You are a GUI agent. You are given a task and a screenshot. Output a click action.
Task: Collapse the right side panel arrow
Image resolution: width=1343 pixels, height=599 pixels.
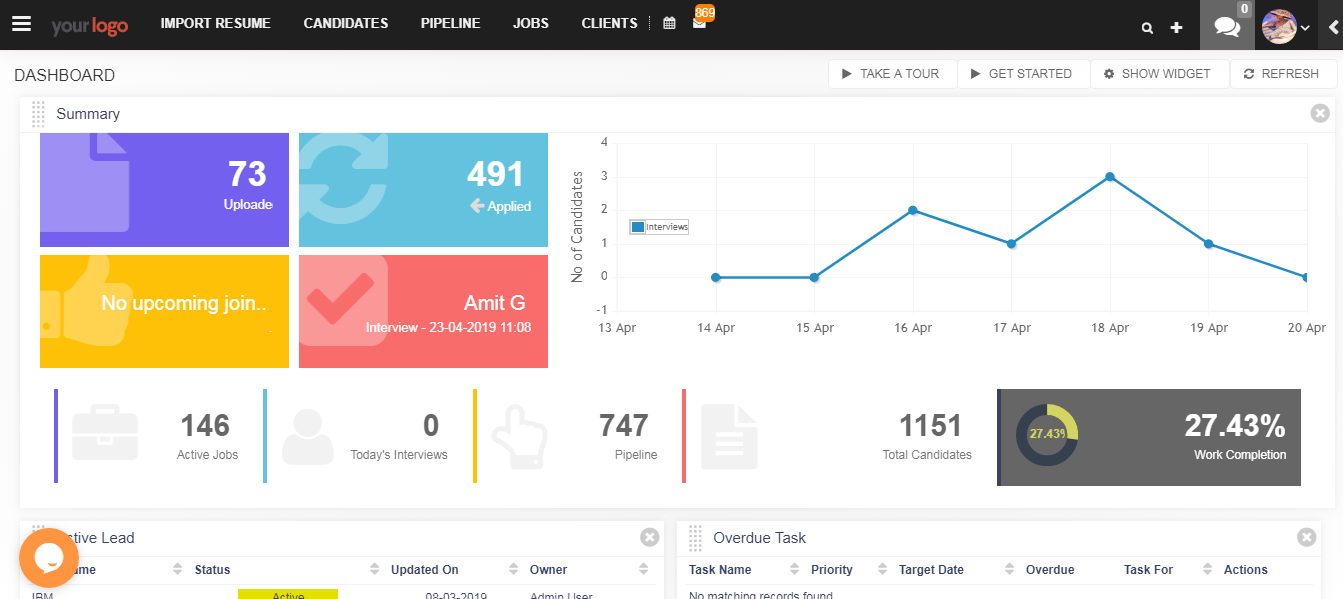click(x=1333, y=27)
